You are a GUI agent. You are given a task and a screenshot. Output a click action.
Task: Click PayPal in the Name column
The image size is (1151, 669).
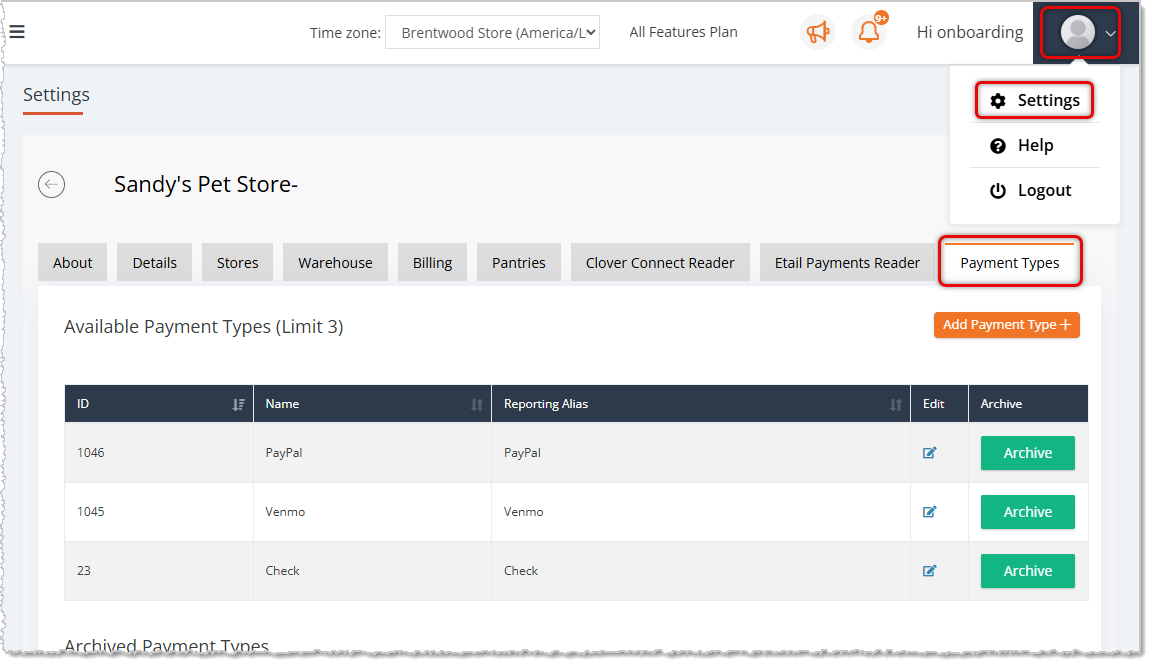(x=284, y=453)
